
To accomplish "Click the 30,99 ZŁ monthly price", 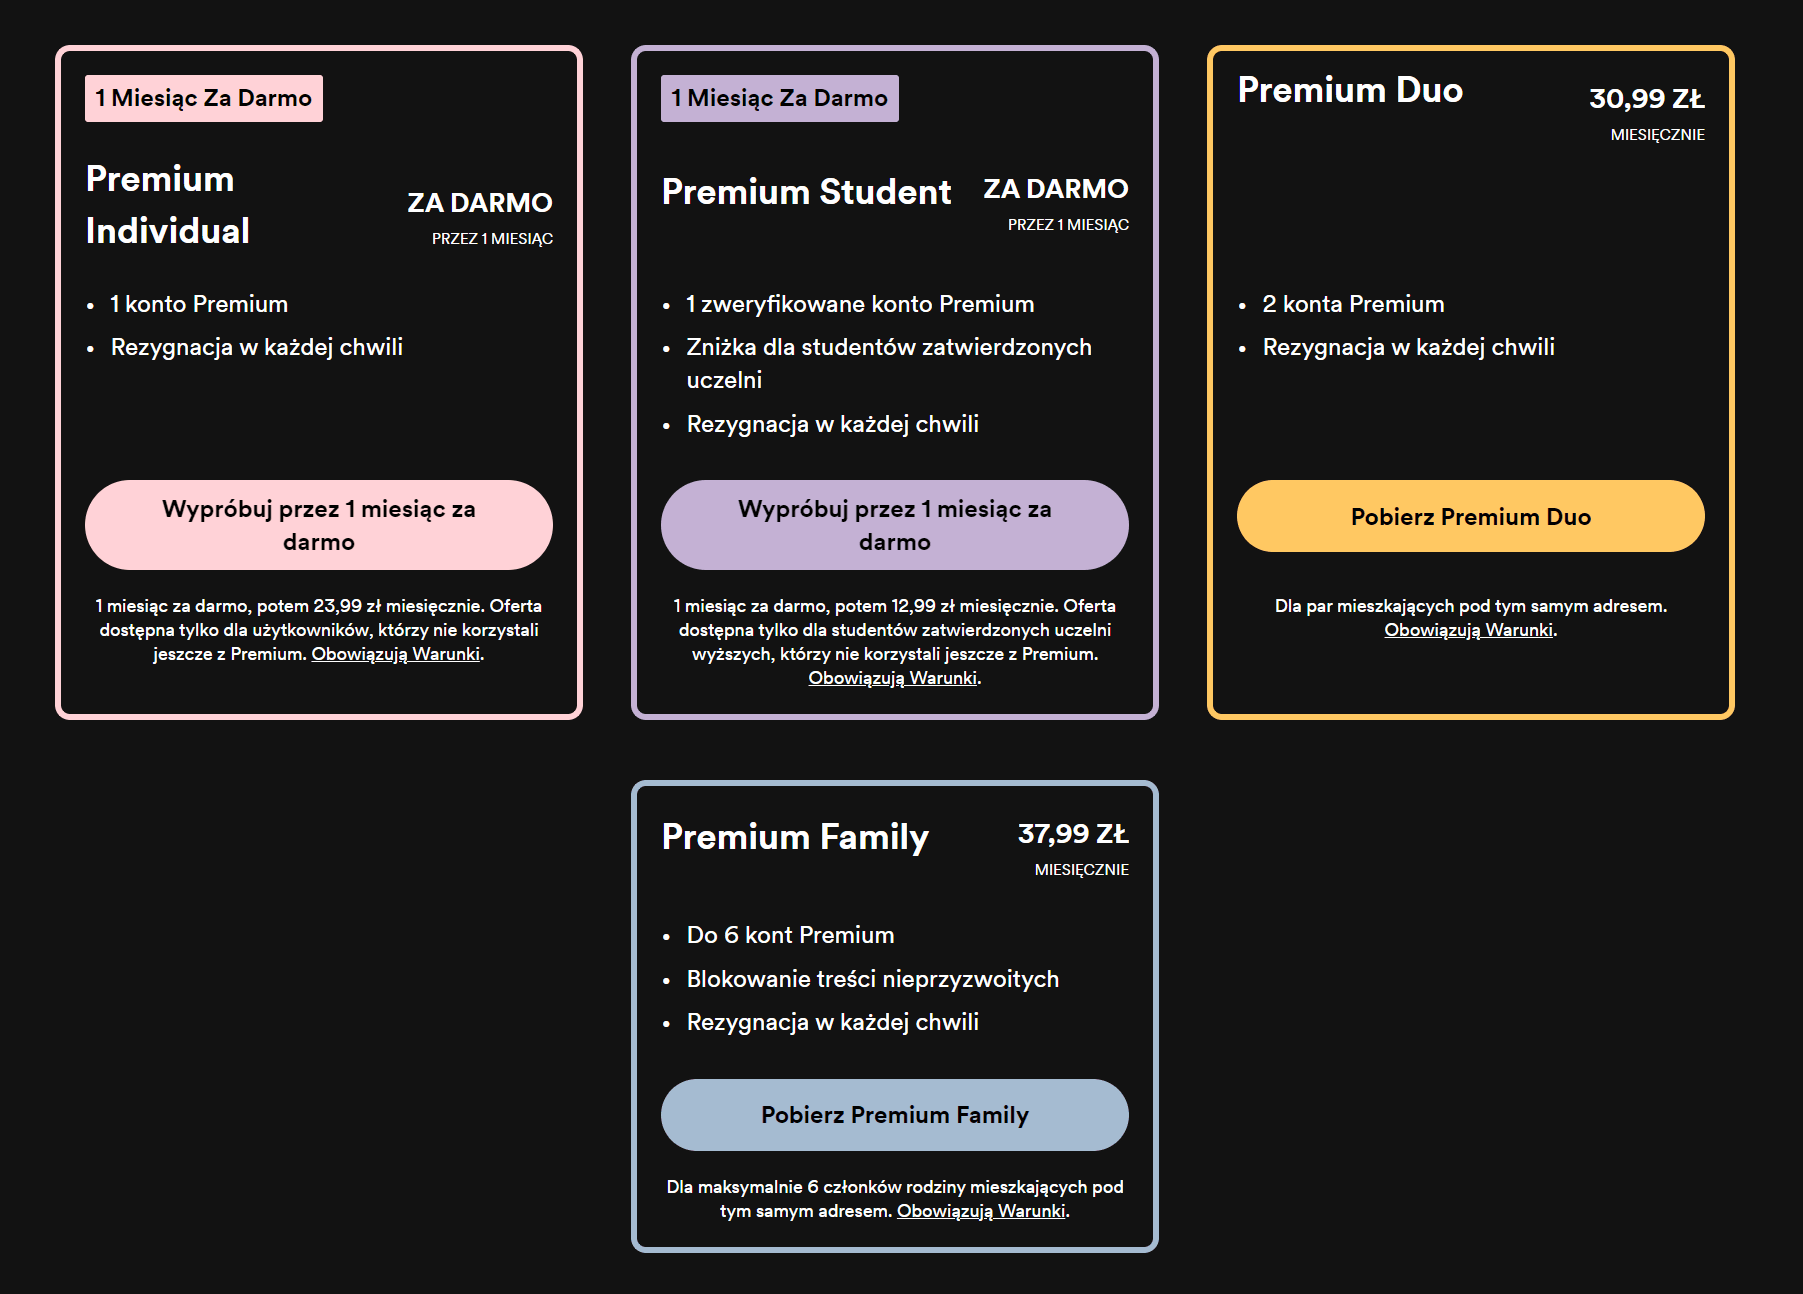I will coord(1646,99).
